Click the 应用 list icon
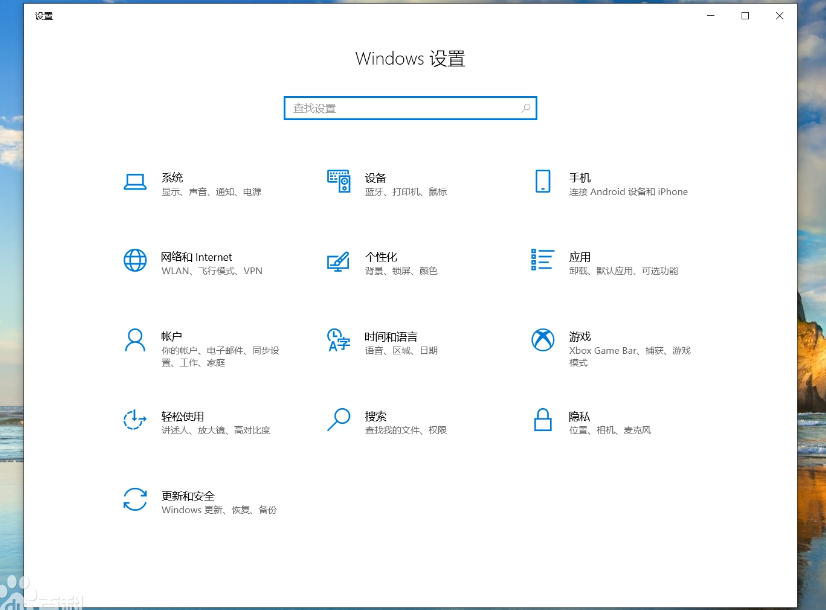Screen dimensions: 826x610 click(543, 260)
